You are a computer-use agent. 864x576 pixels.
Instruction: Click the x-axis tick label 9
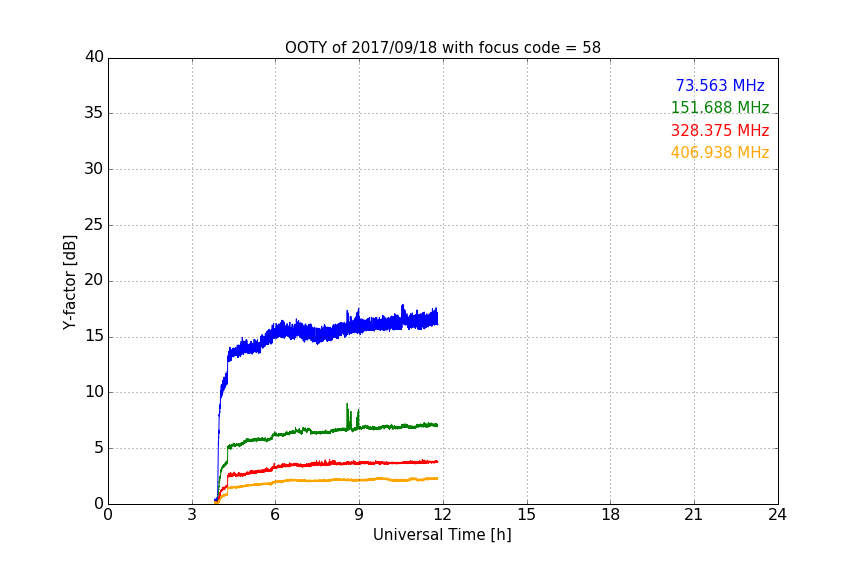[x=359, y=515]
